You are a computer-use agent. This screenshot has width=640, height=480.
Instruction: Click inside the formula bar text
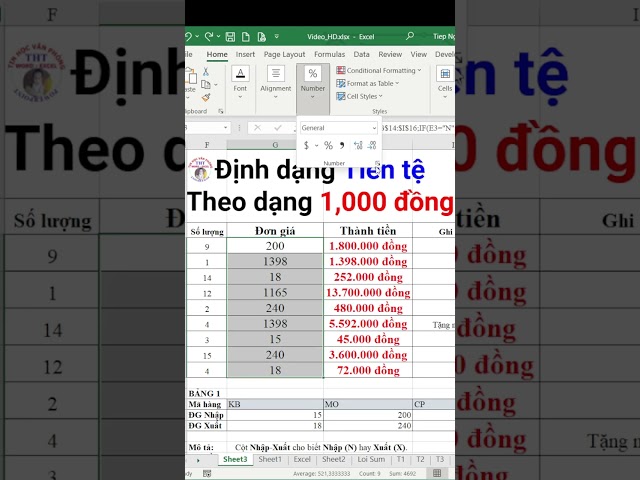418,128
